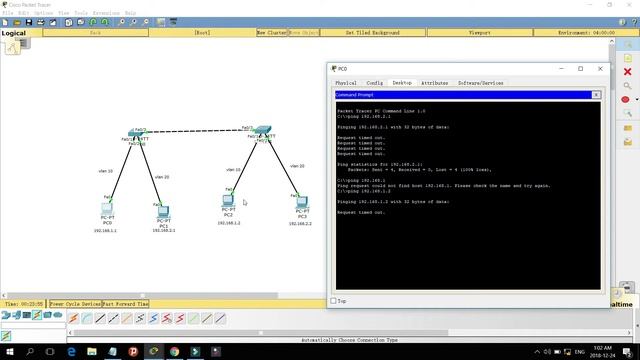Toggle the Top checkbox in PC0 window
Screen dimensions: 640x360
[x=333, y=301]
